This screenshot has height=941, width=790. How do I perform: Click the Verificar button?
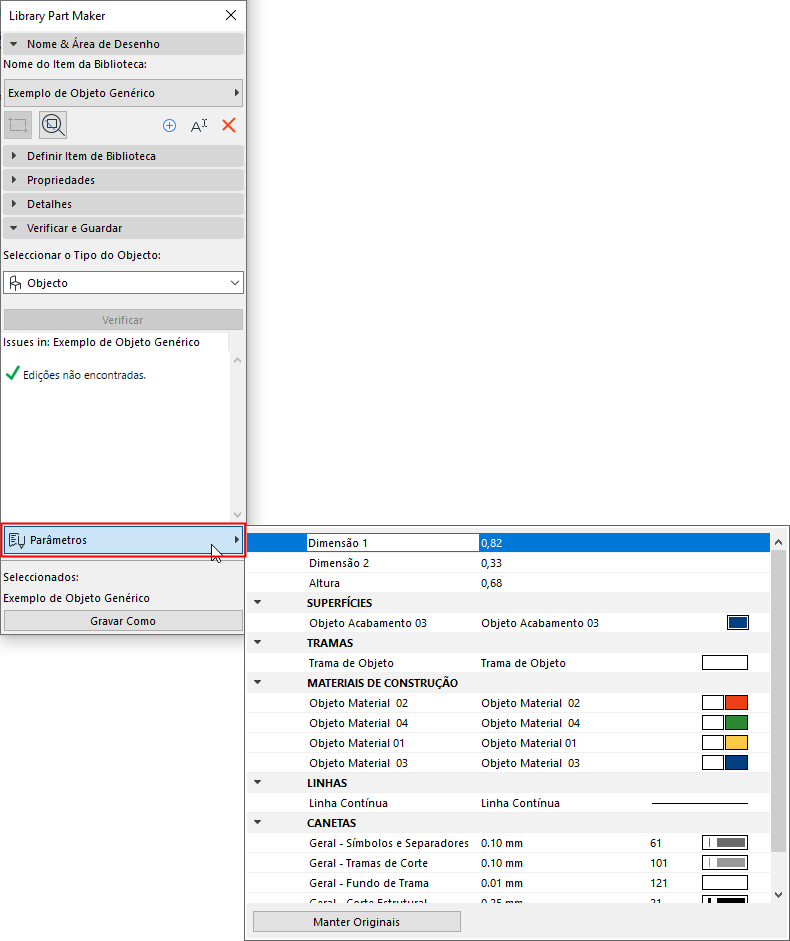(124, 320)
